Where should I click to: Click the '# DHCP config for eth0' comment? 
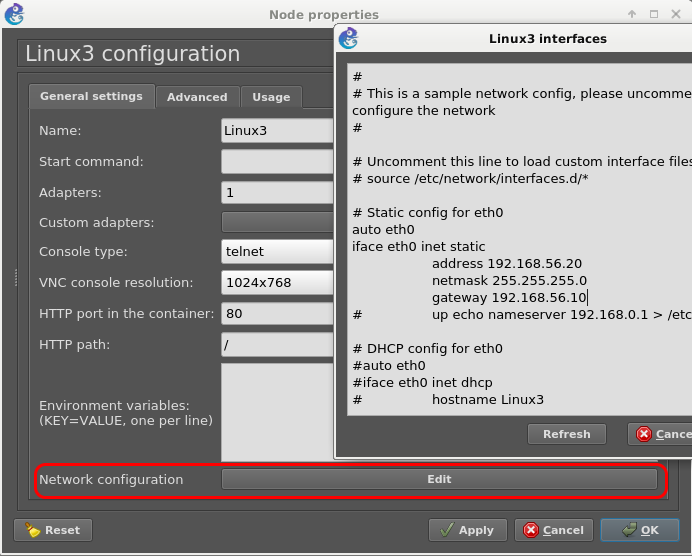428,349
